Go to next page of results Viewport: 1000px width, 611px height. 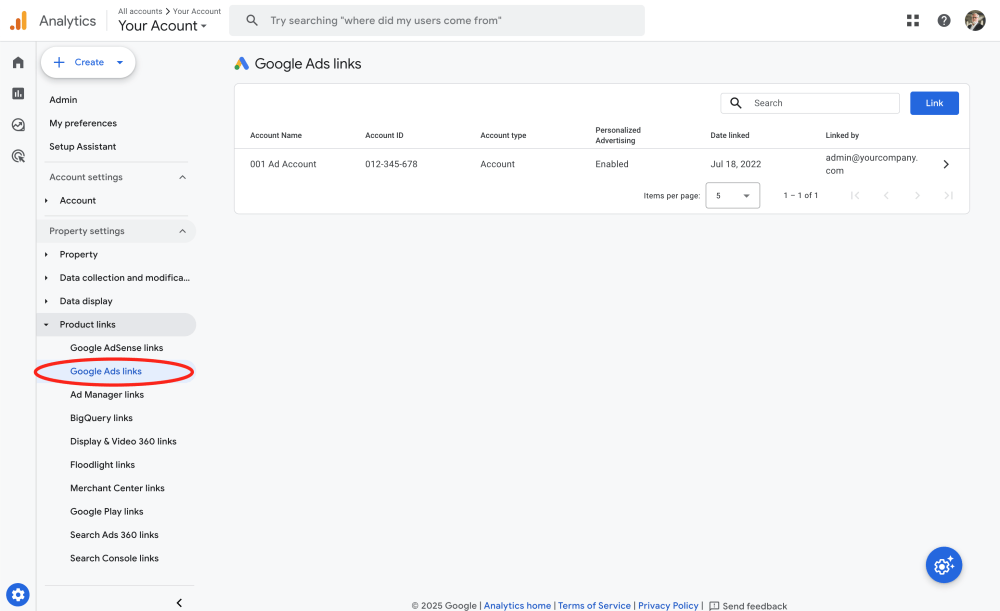pos(917,195)
